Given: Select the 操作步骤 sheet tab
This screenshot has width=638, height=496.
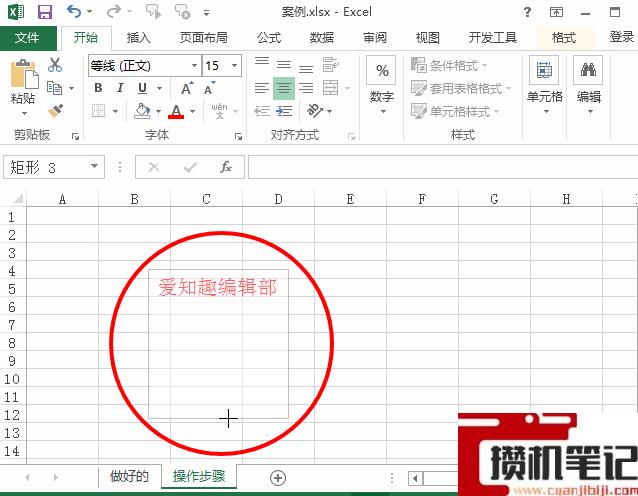Looking at the screenshot, I should click(x=199, y=476).
